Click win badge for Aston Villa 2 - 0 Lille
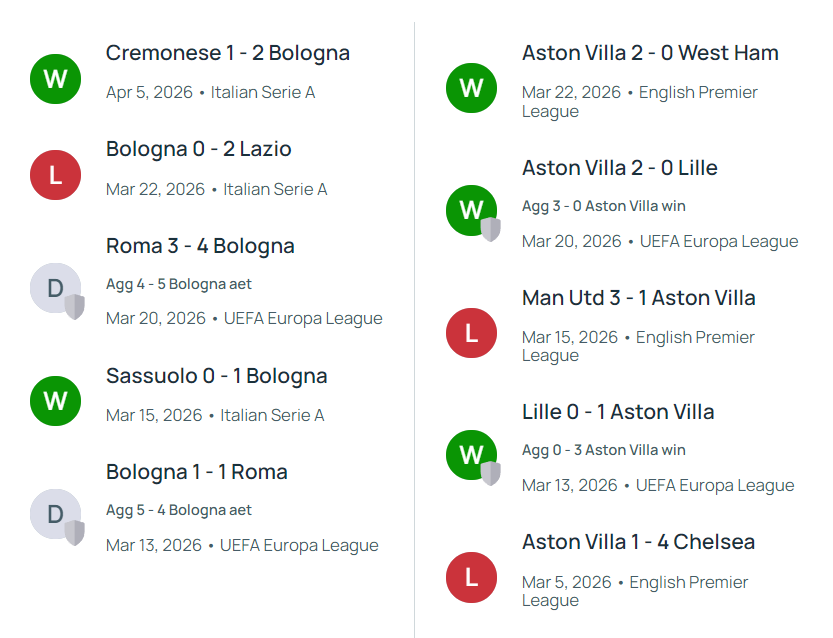 (471, 210)
